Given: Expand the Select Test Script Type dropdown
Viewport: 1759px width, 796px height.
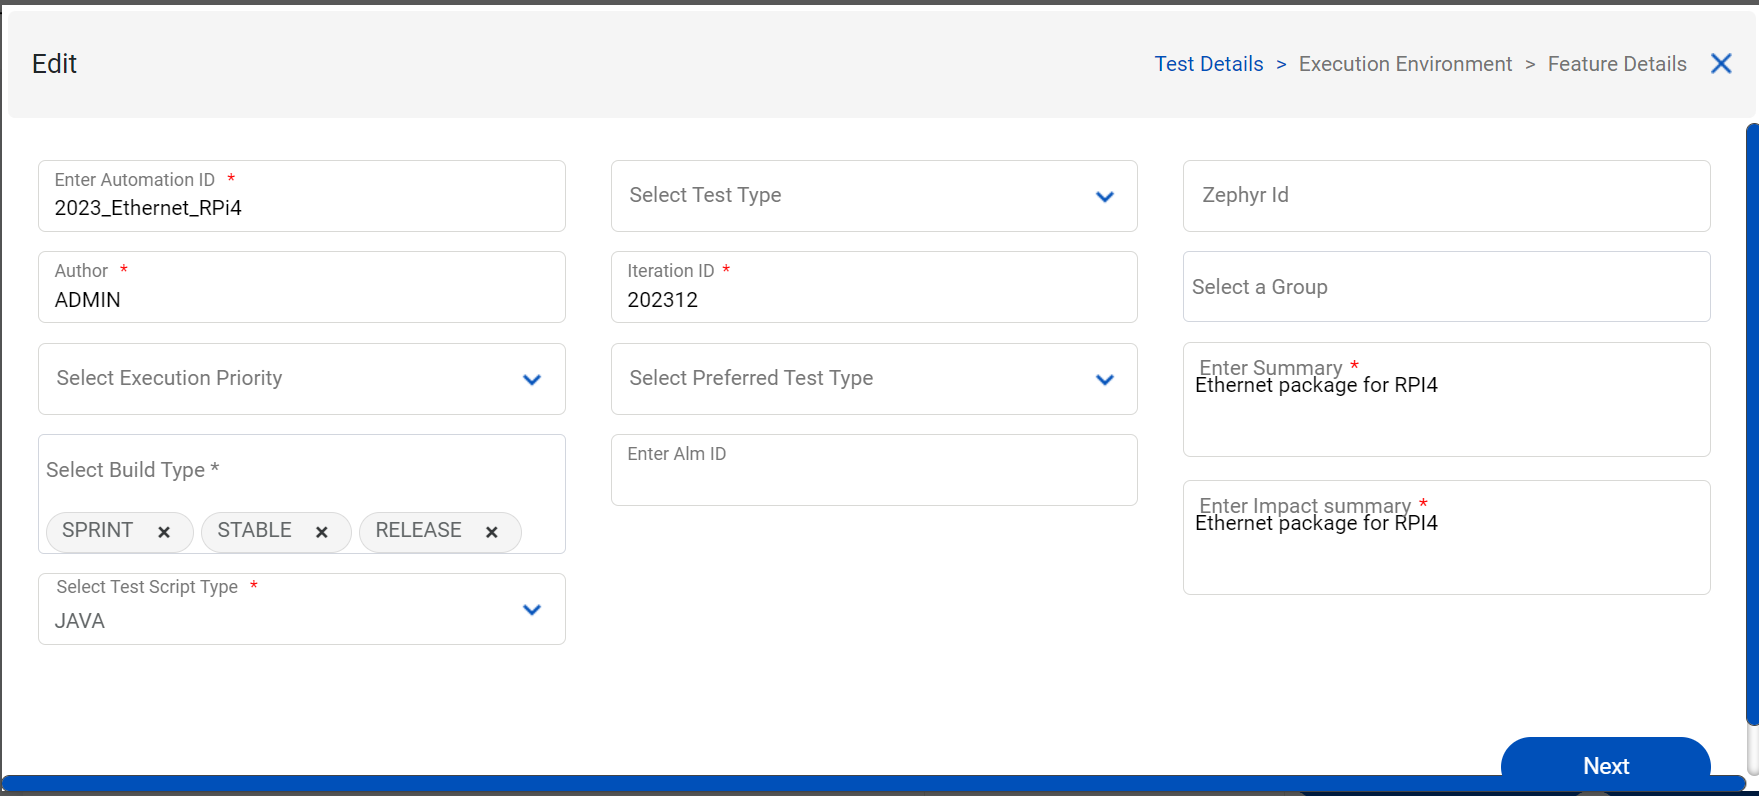Looking at the screenshot, I should point(531,610).
